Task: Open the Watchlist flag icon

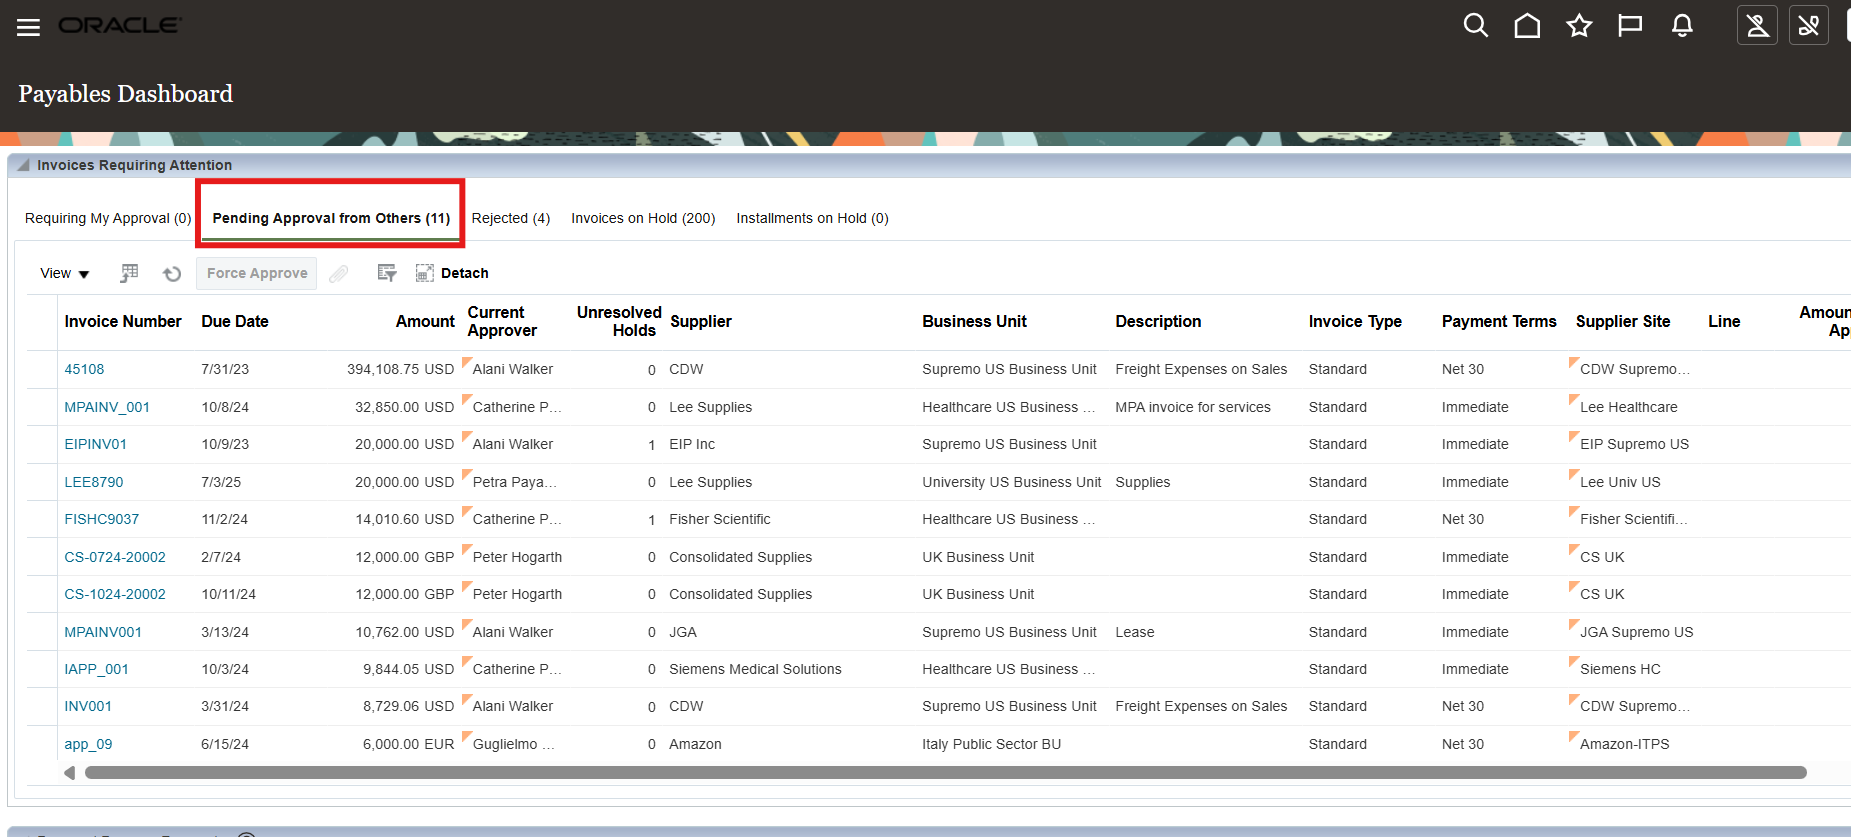Action: 1630,26
